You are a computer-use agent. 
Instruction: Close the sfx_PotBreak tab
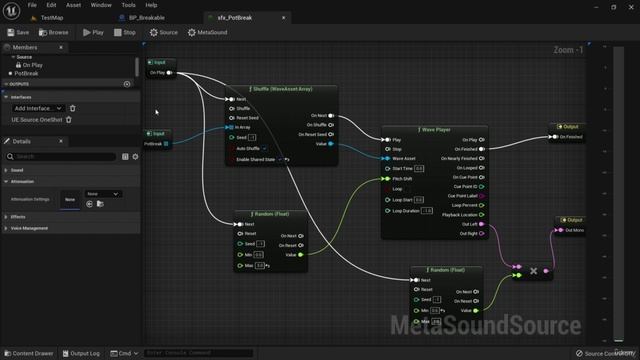click(x=284, y=18)
